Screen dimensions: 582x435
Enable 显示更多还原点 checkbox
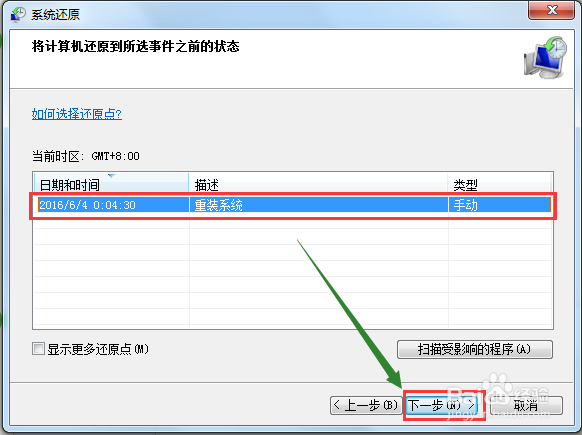pos(38,349)
